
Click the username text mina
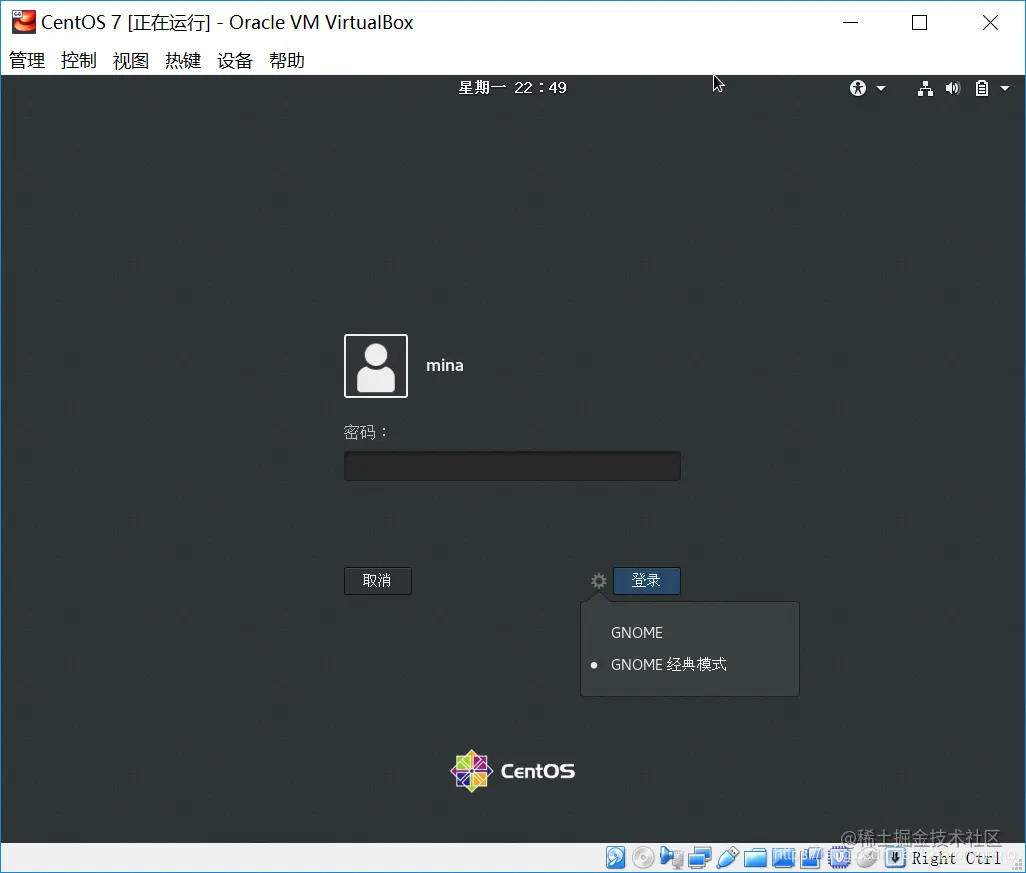445,366
